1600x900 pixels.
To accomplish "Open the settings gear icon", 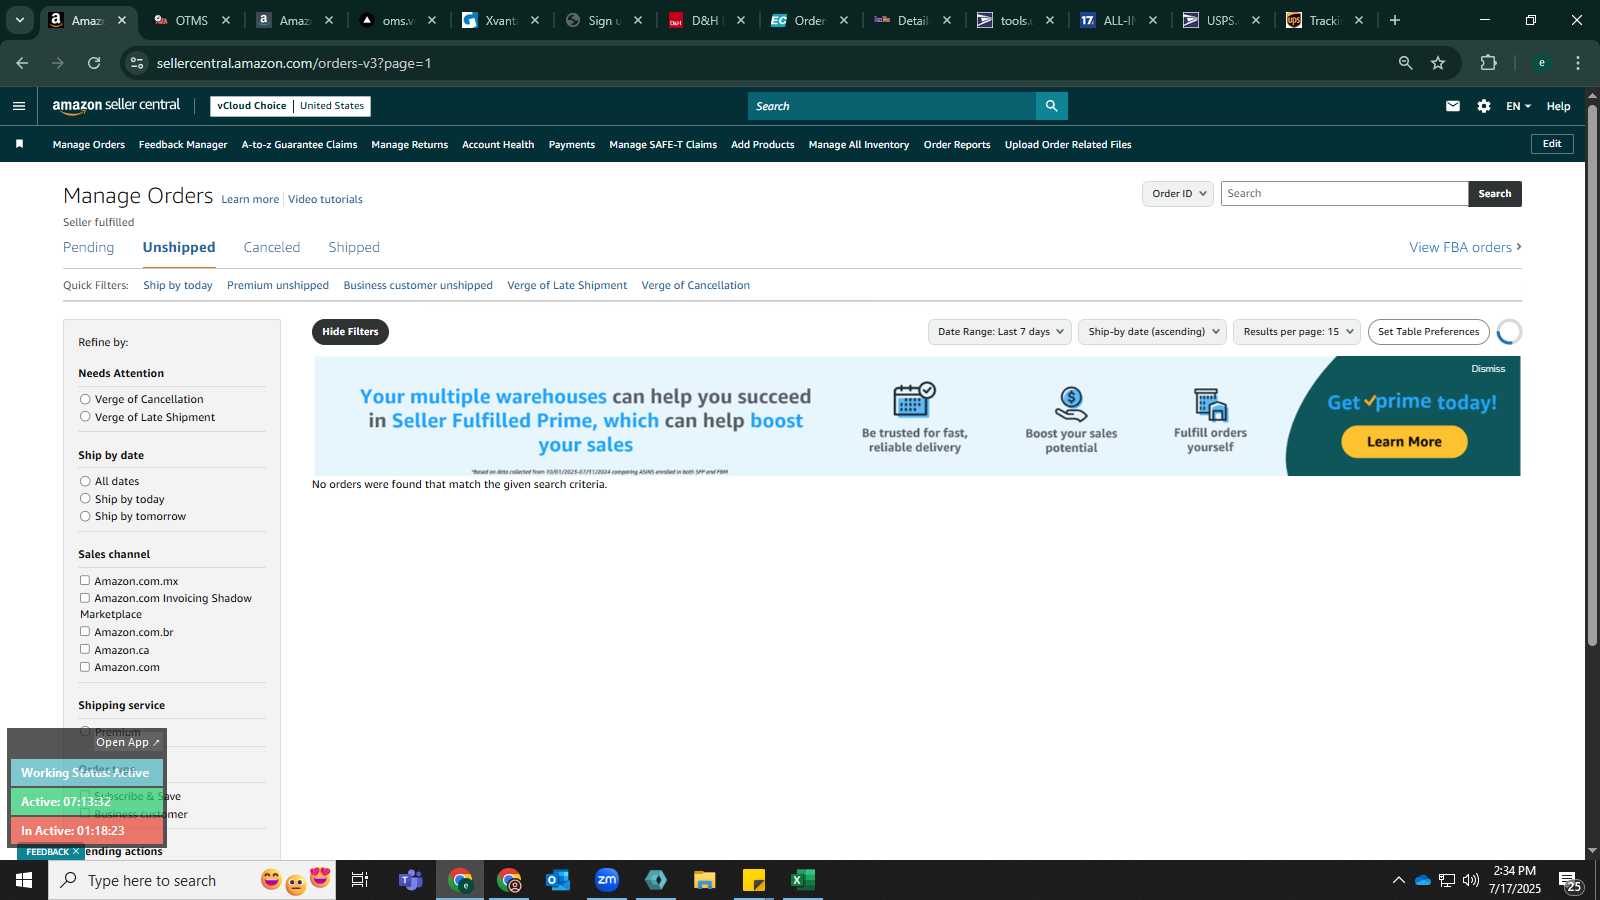I will click(x=1484, y=106).
